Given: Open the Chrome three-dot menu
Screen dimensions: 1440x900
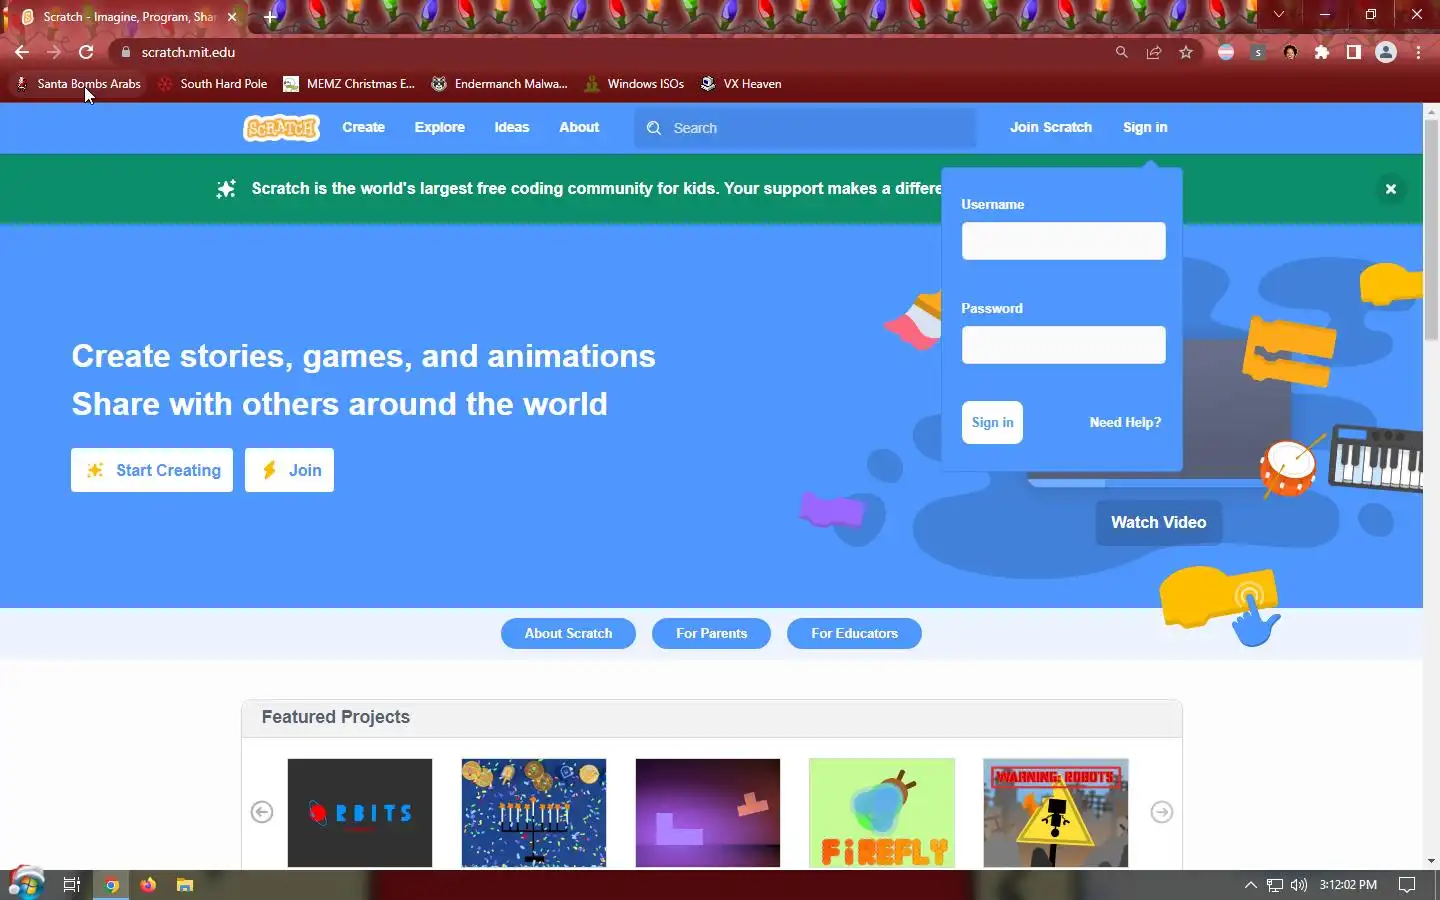Looking at the screenshot, I should point(1418,52).
